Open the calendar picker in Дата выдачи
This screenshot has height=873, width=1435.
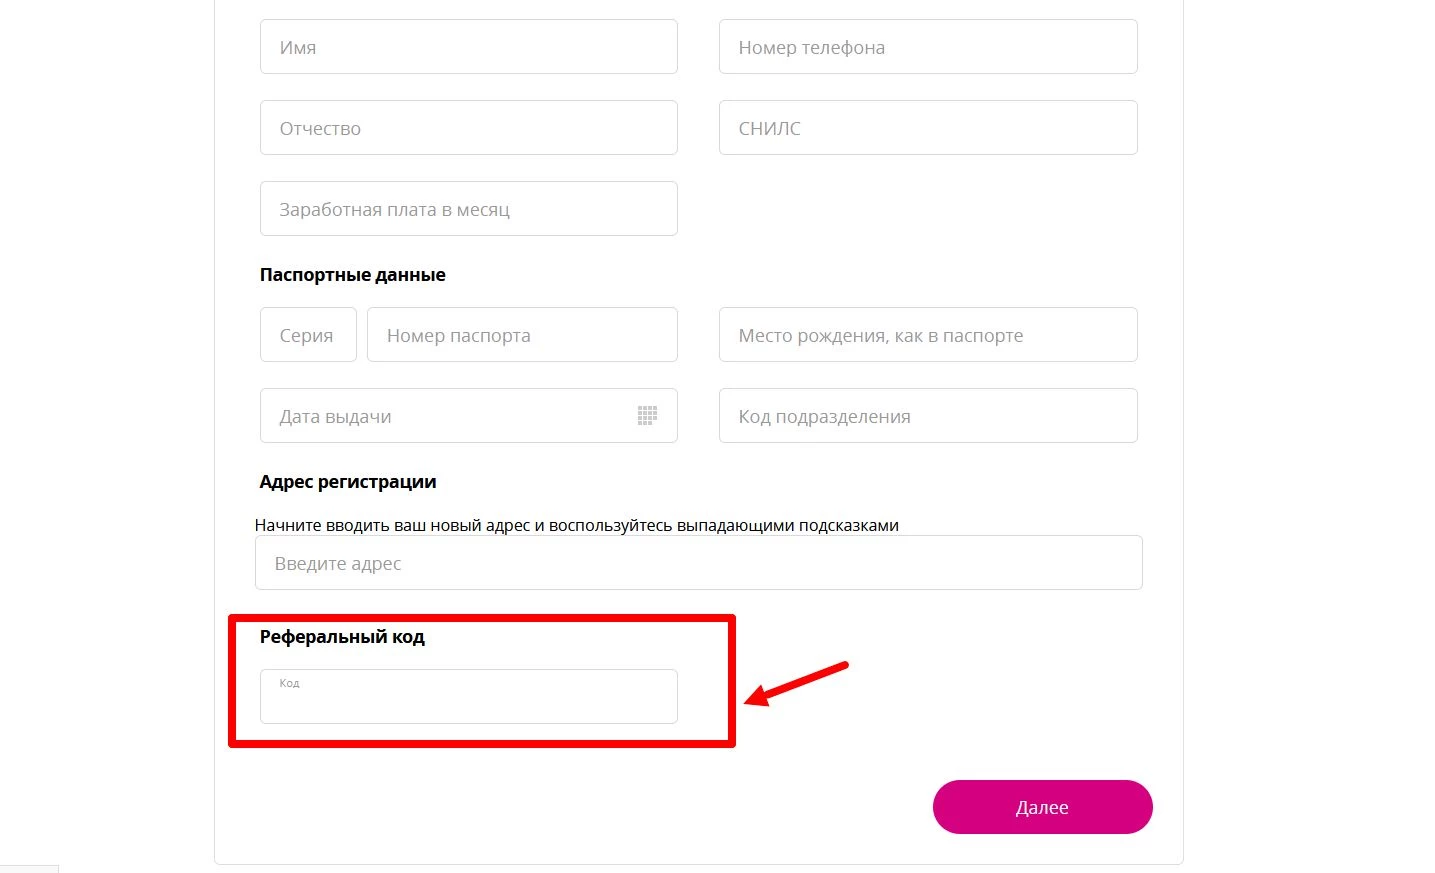pos(647,416)
